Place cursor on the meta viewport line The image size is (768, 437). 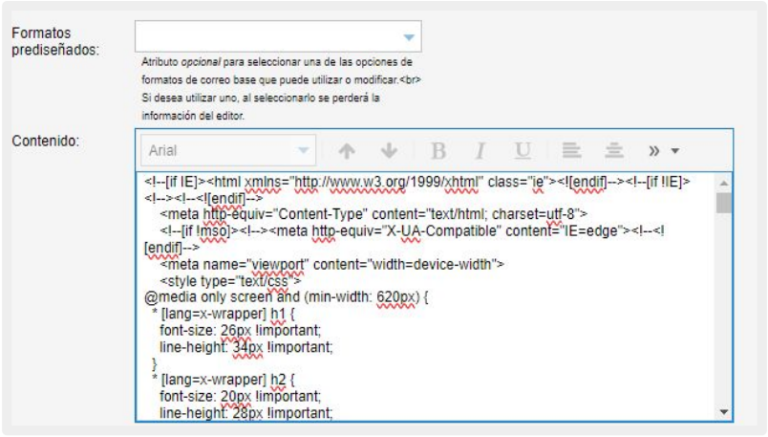(x=331, y=264)
